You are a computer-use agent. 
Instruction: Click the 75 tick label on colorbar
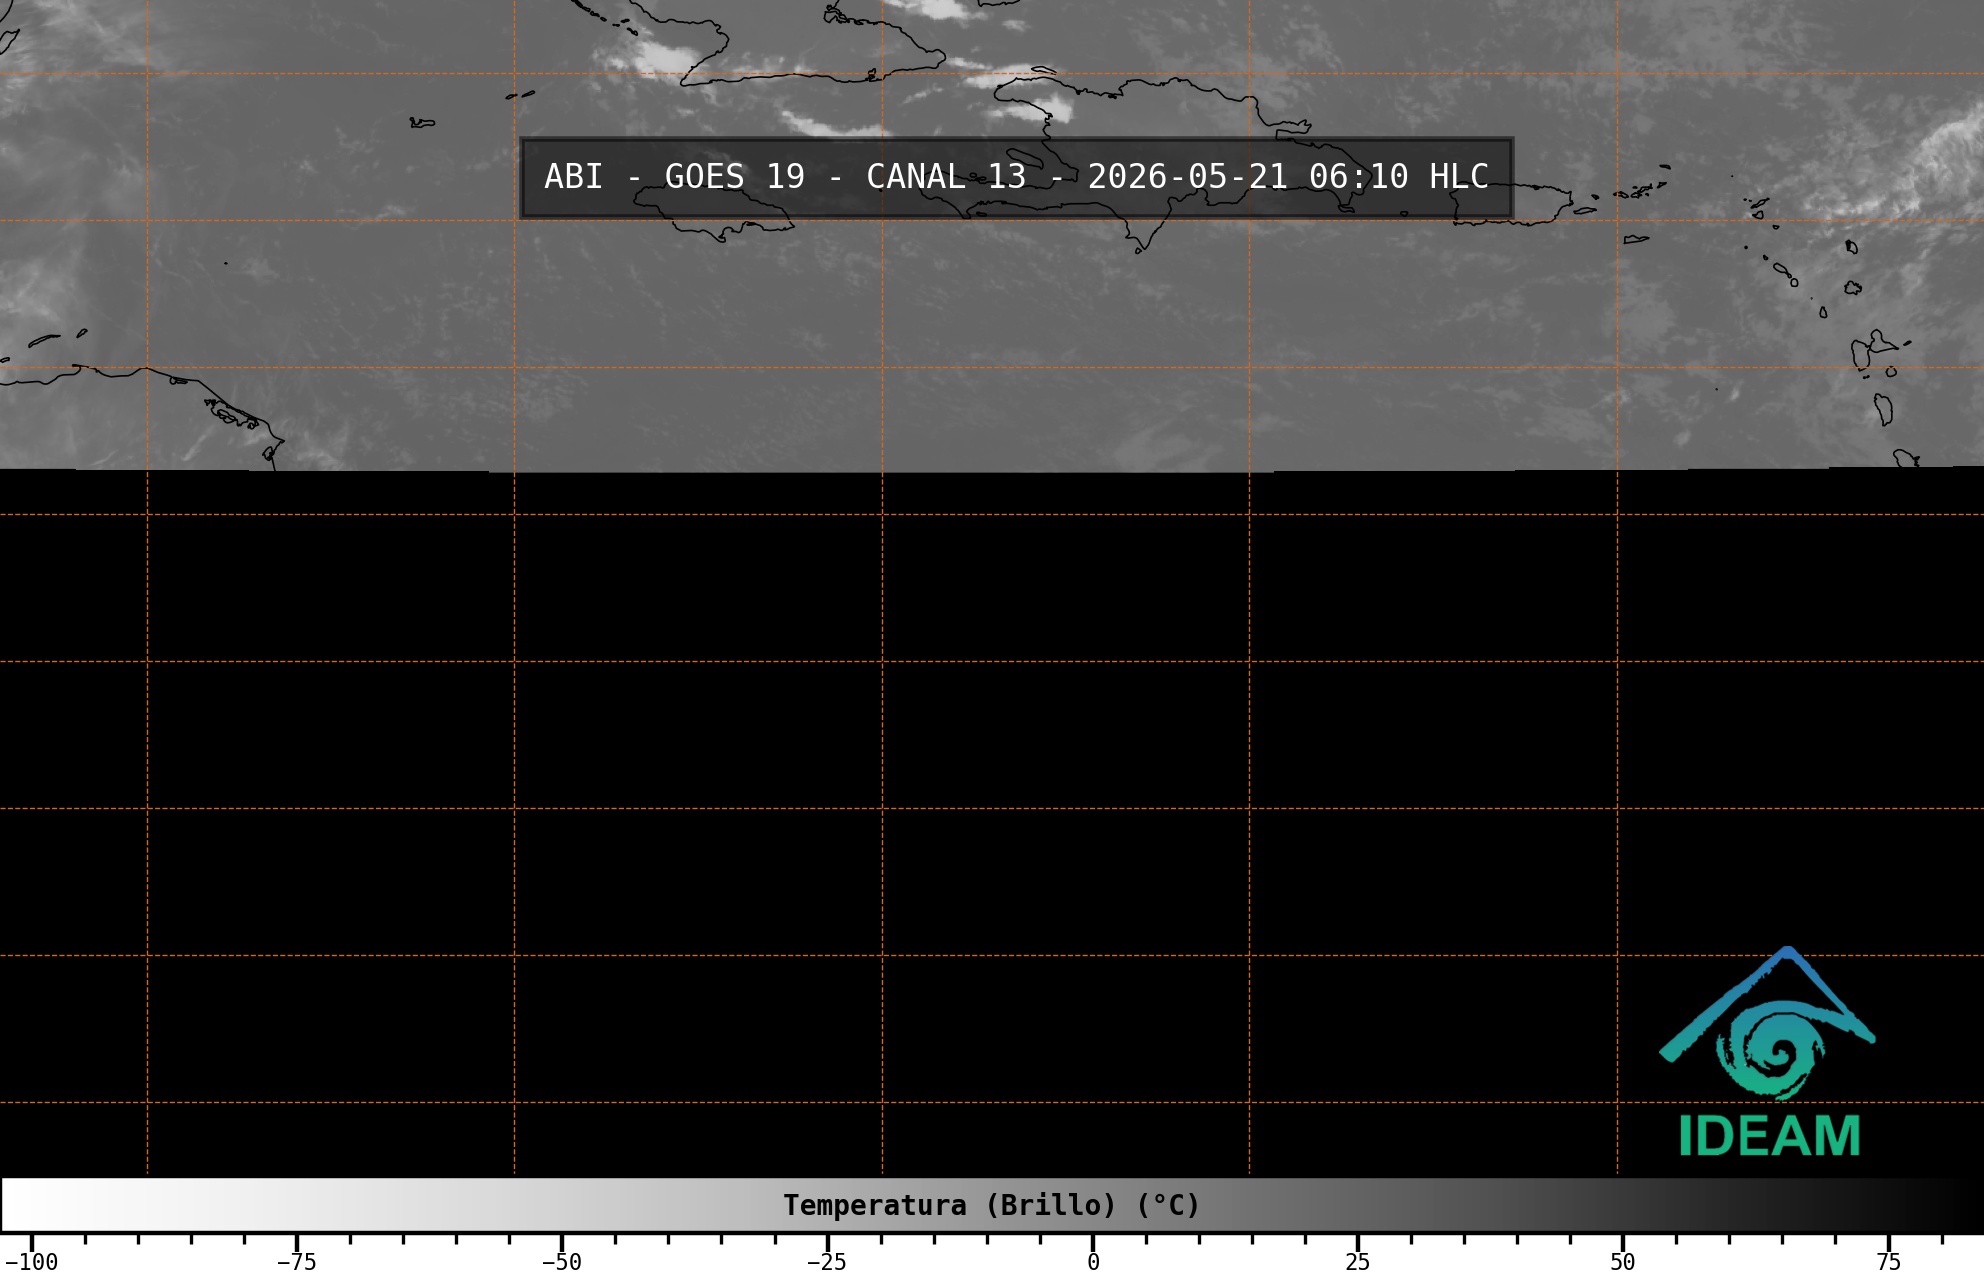pos(1888,1262)
